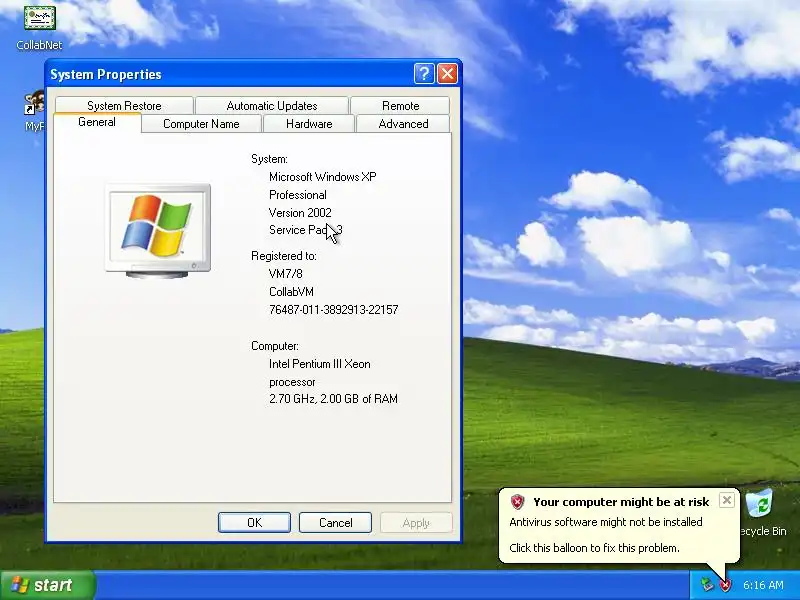The image size is (800, 600).
Task: Click the 'VM7/8' registered name
Action: click(x=286, y=274)
